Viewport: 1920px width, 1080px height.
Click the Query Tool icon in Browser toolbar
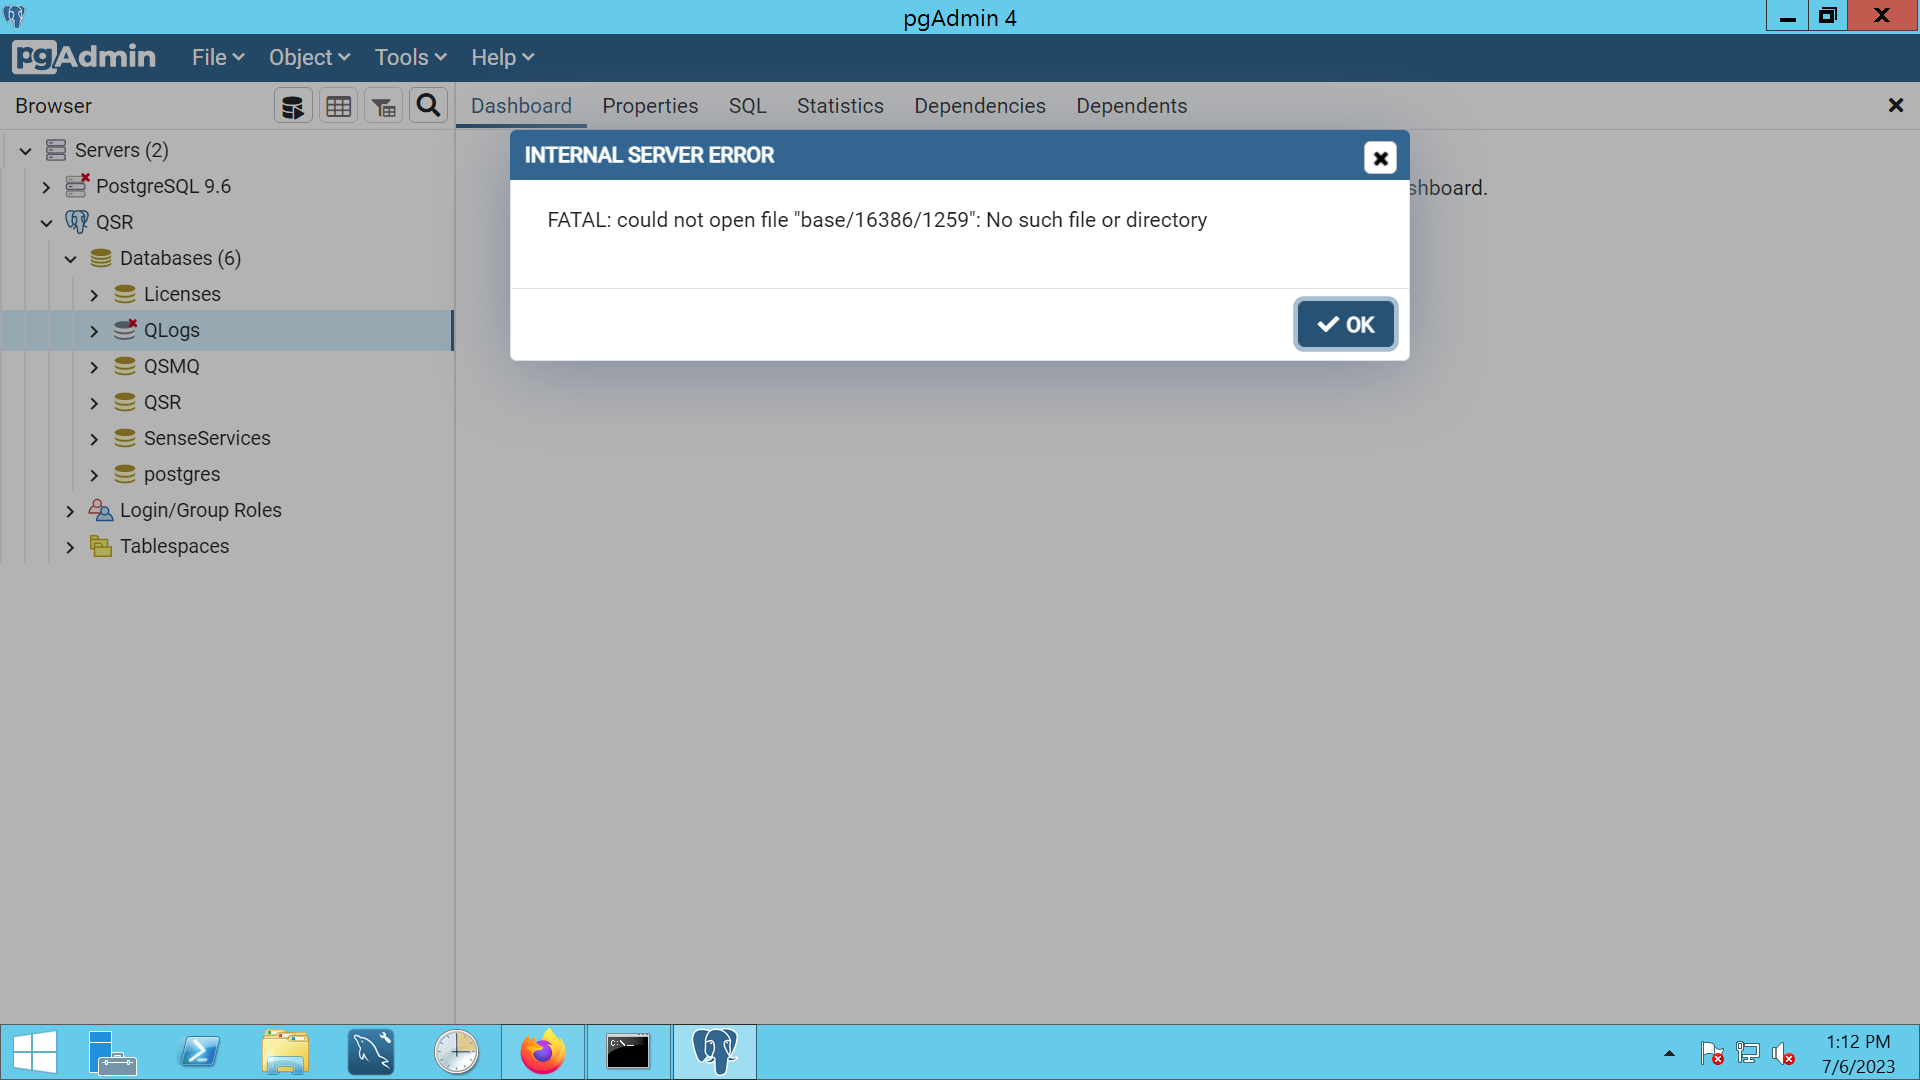coord(293,106)
